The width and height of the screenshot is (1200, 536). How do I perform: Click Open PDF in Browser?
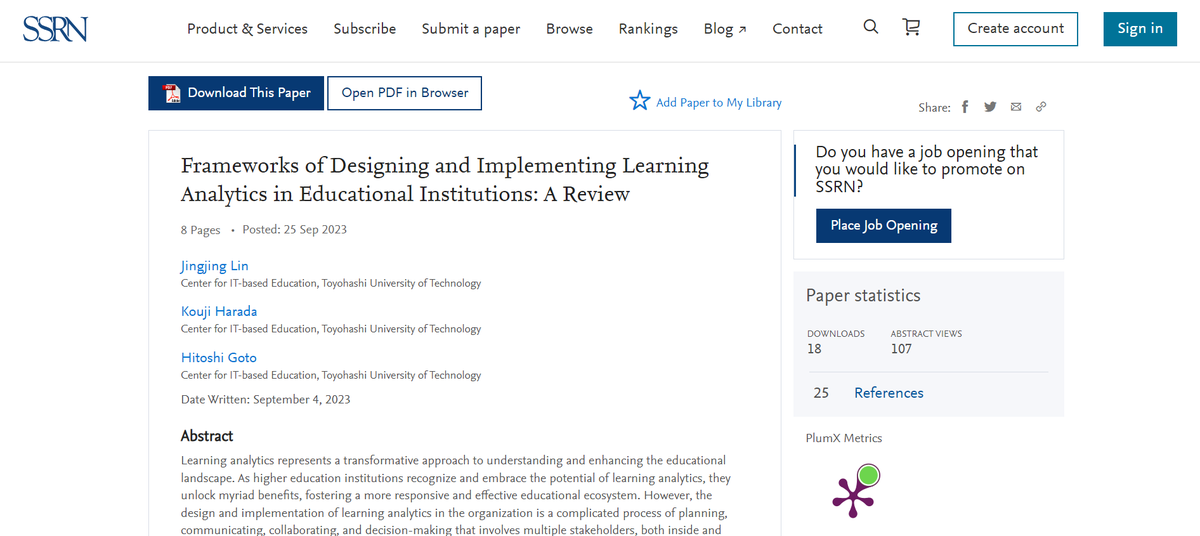[405, 93]
